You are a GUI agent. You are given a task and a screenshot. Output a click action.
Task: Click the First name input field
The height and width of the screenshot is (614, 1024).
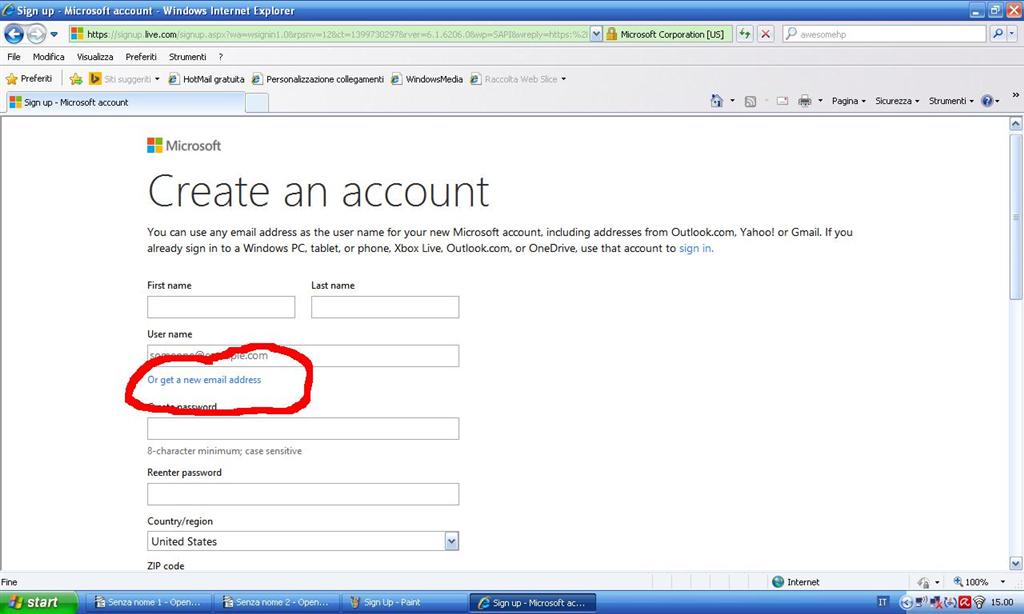tap(221, 307)
